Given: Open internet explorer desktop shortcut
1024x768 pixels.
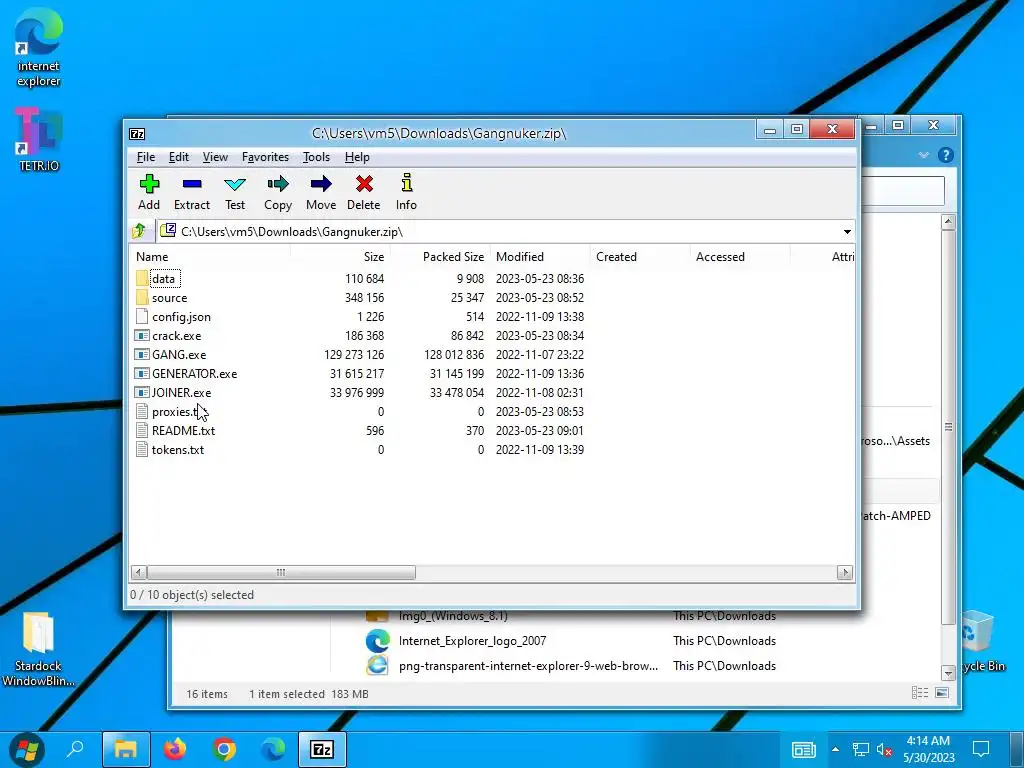Looking at the screenshot, I should tap(39, 47).
